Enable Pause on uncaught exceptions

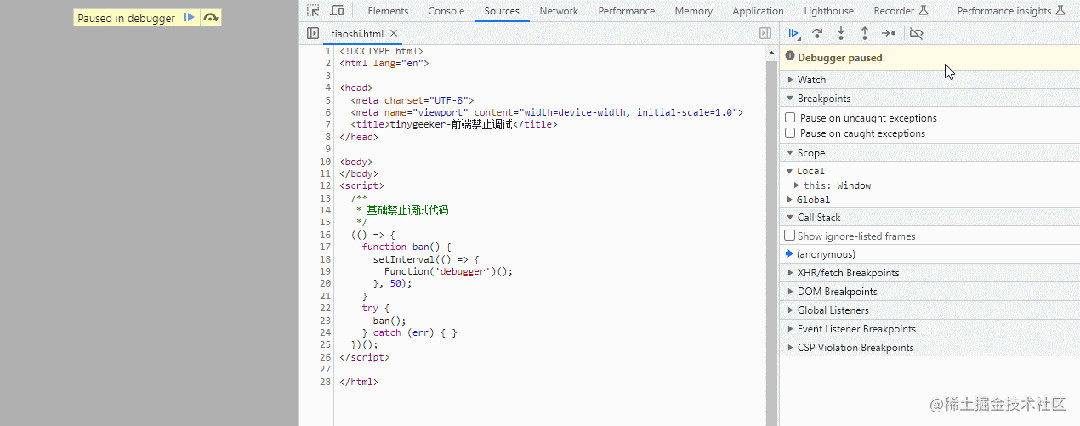click(x=790, y=118)
